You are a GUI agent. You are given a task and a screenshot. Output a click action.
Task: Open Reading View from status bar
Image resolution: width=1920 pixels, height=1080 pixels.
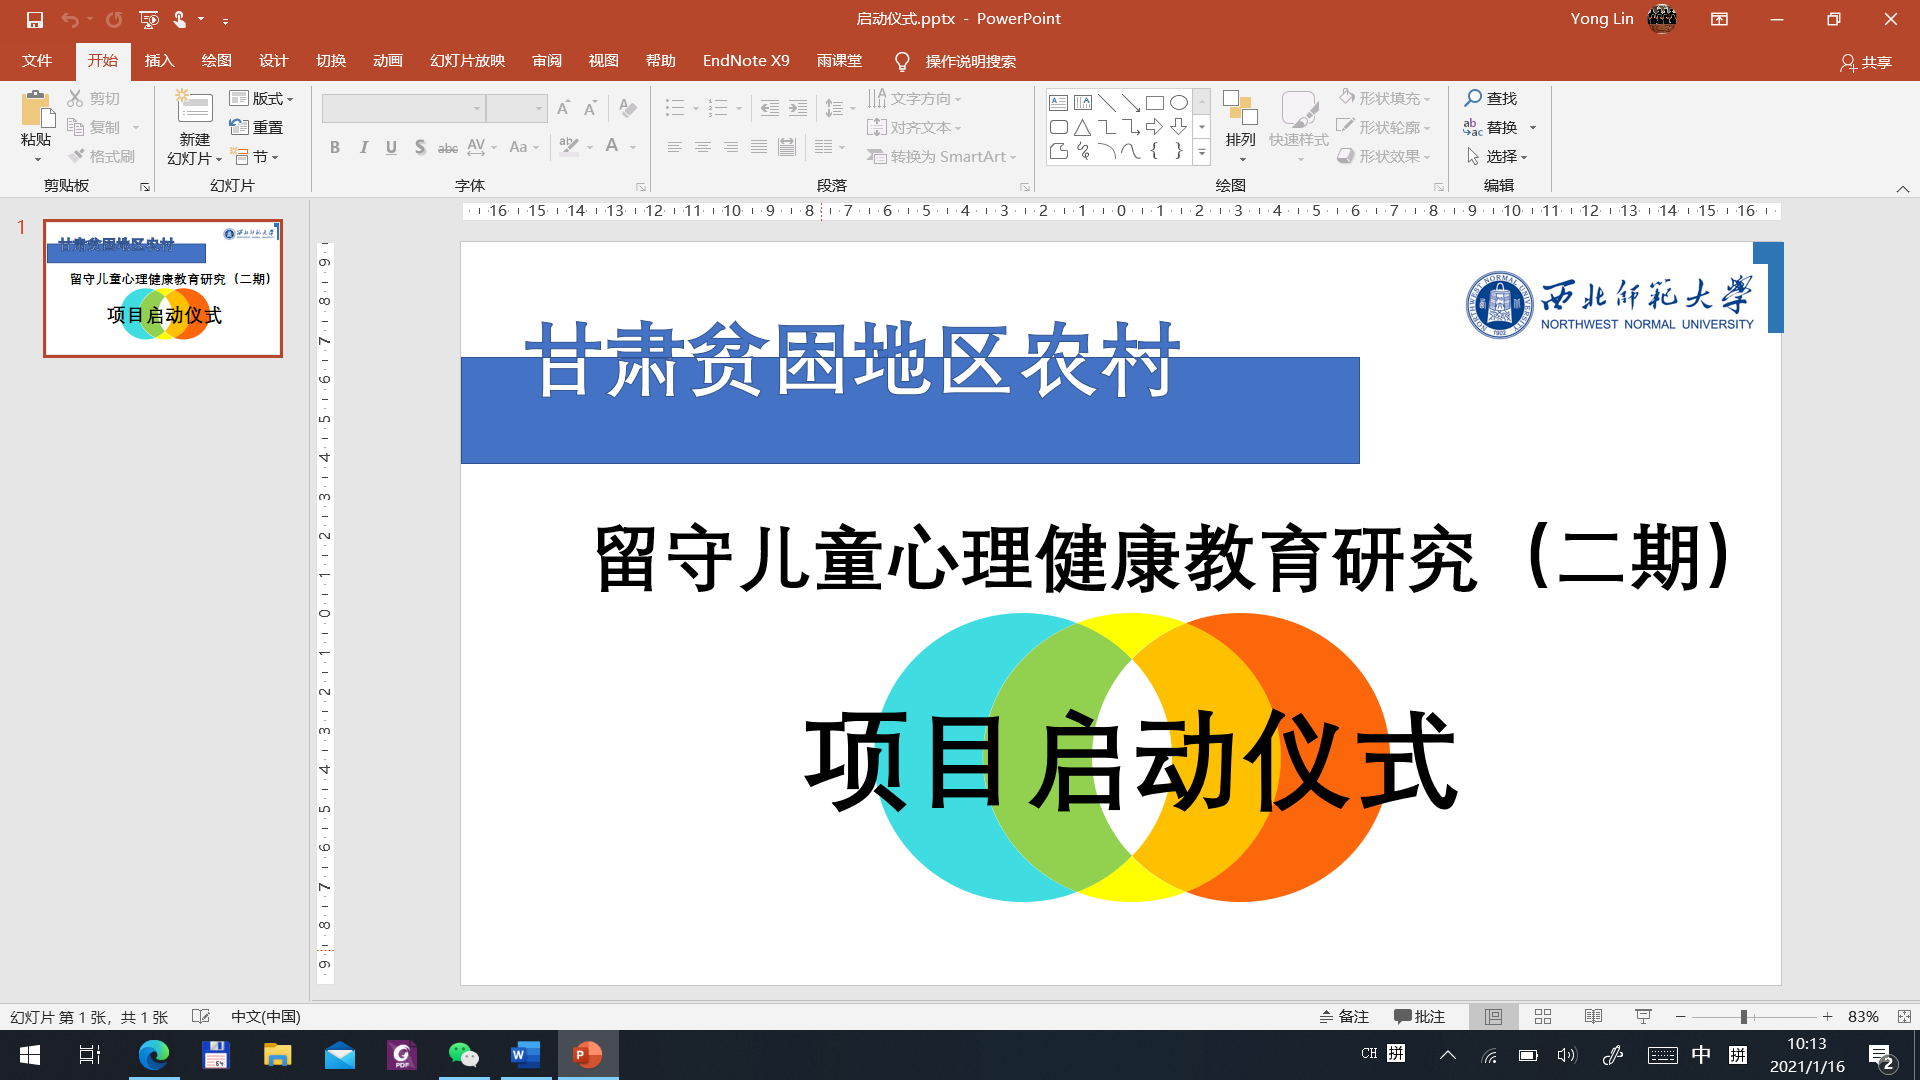click(1593, 1016)
